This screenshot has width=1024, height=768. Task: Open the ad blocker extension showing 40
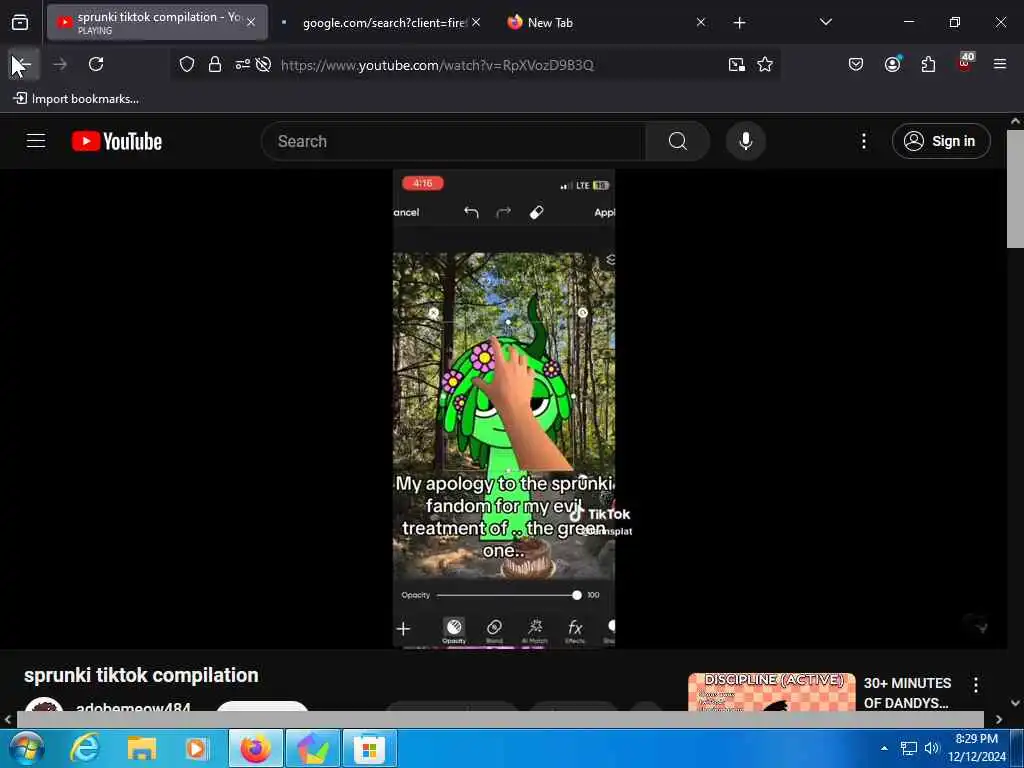pyautogui.click(x=965, y=63)
